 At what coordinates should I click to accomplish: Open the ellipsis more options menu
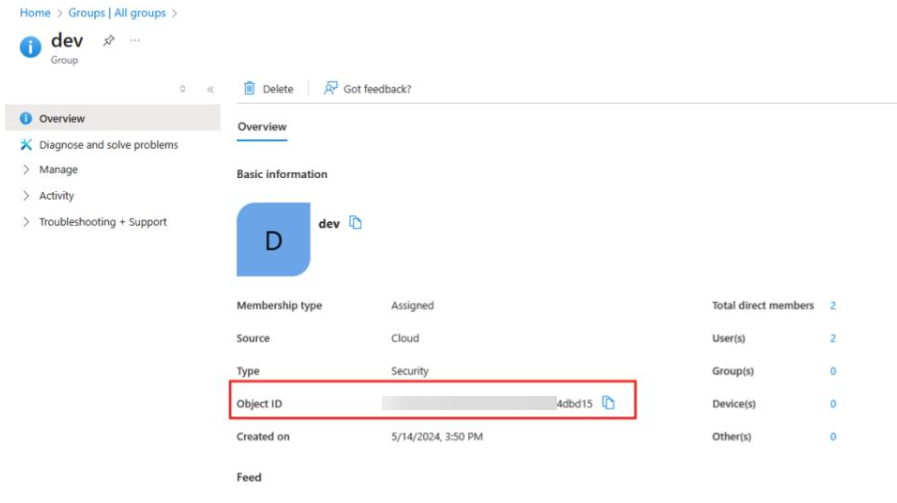135,41
